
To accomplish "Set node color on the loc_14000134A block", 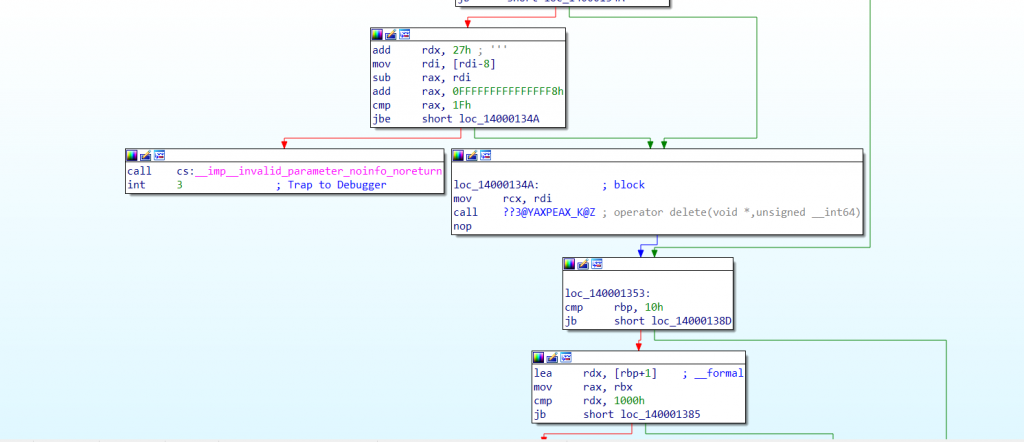I will pos(458,155).
